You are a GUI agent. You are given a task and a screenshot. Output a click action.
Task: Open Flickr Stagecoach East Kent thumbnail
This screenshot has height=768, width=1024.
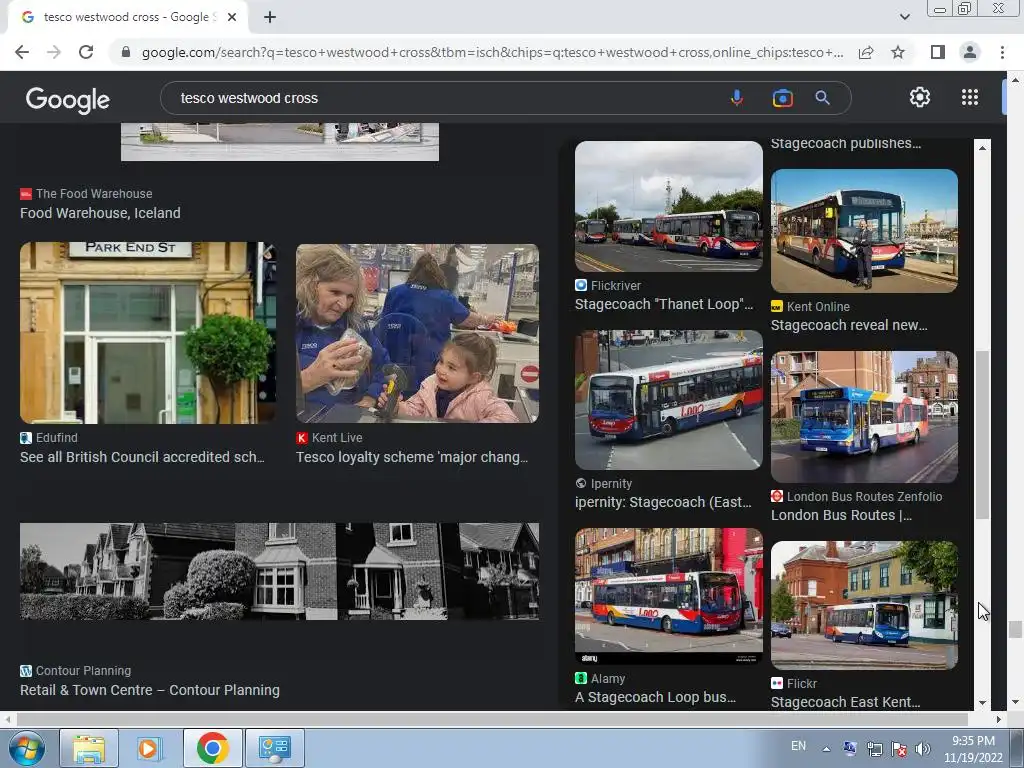coord(864,605)
